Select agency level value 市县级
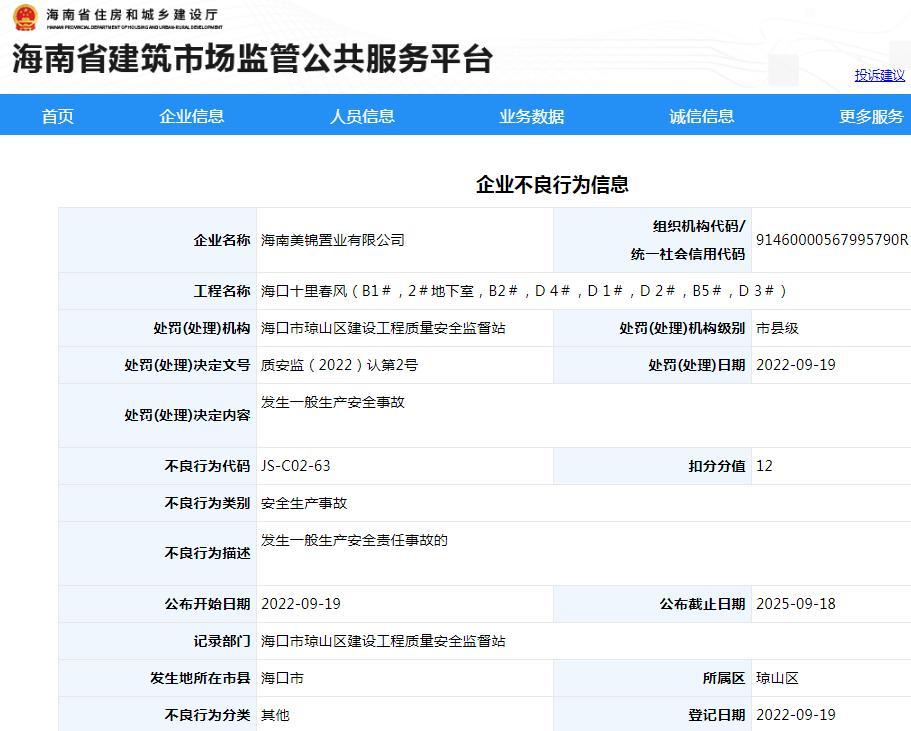The image size is (911, 731). (x=777, y=328)
